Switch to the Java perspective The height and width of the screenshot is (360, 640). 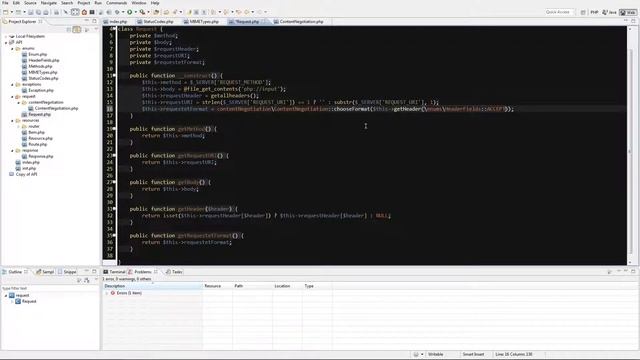click(609, 12)
